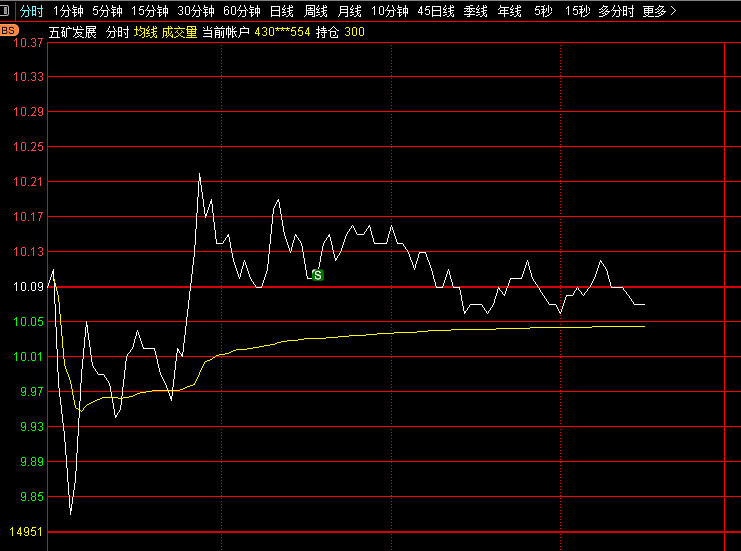Expand the 更多 more periods menu
741x551 pixels.
[660, 11]
